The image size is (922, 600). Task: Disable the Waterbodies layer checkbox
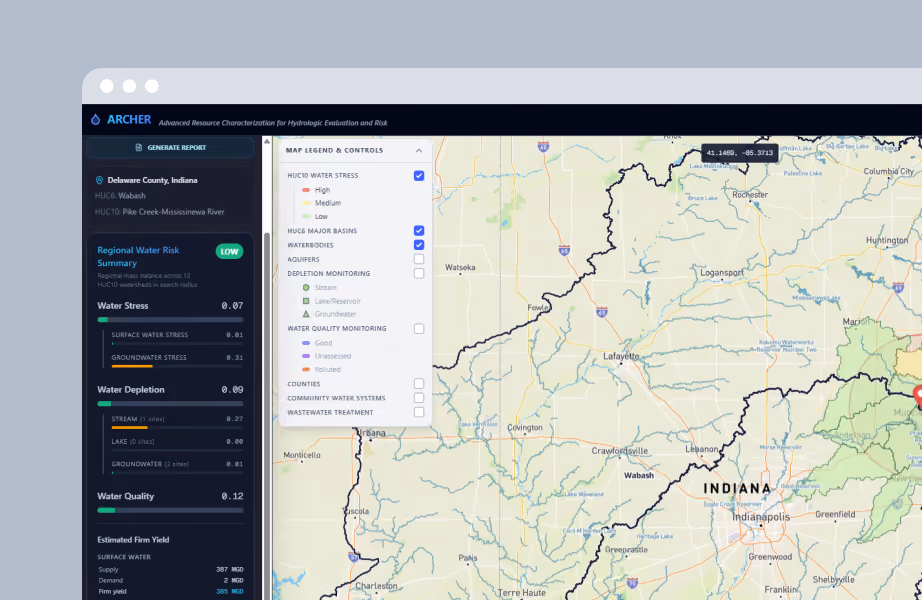click(x=419, y=245)
